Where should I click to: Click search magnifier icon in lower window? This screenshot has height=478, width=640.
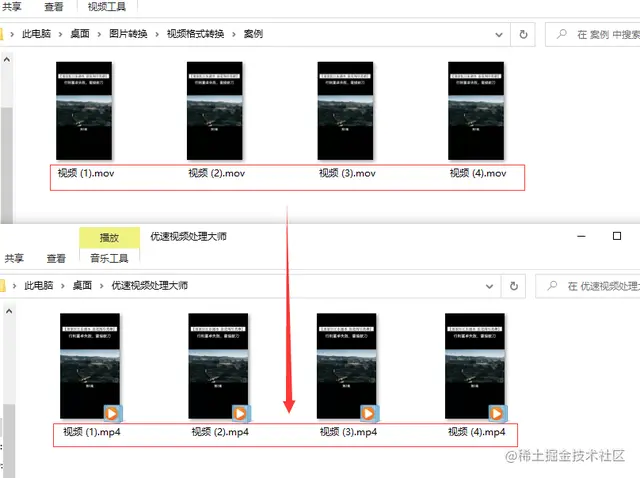click(552, 285)
